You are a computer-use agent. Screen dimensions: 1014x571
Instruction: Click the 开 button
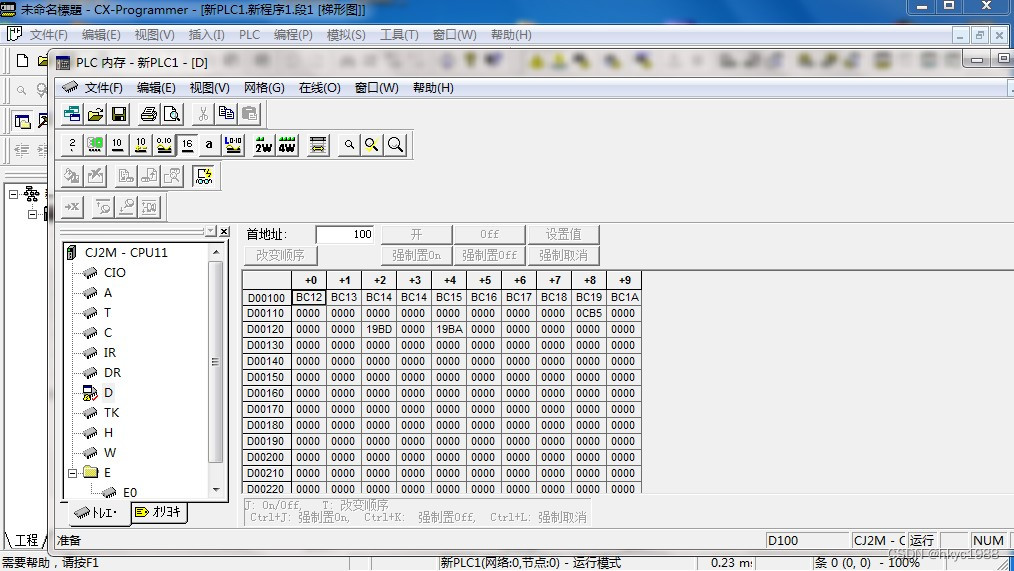[416, 234]
